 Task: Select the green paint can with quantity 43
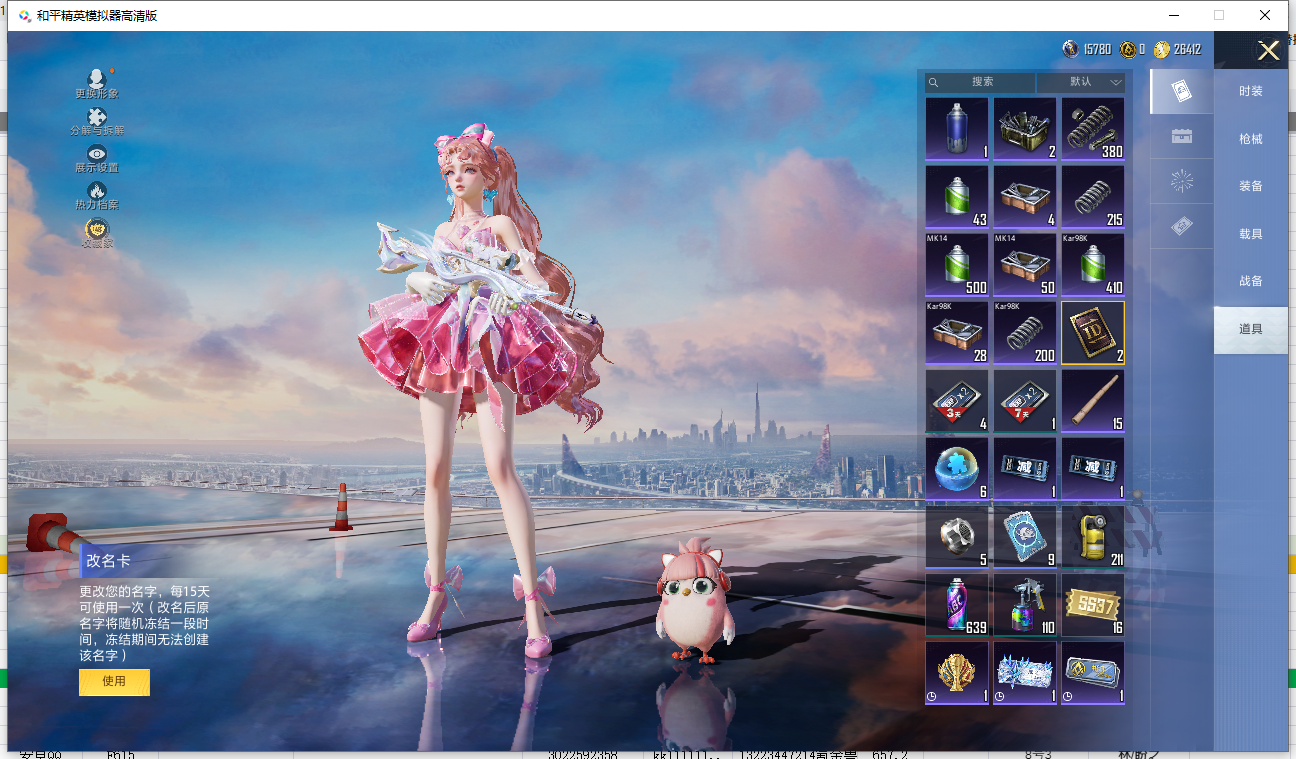[x=957, y=197]
